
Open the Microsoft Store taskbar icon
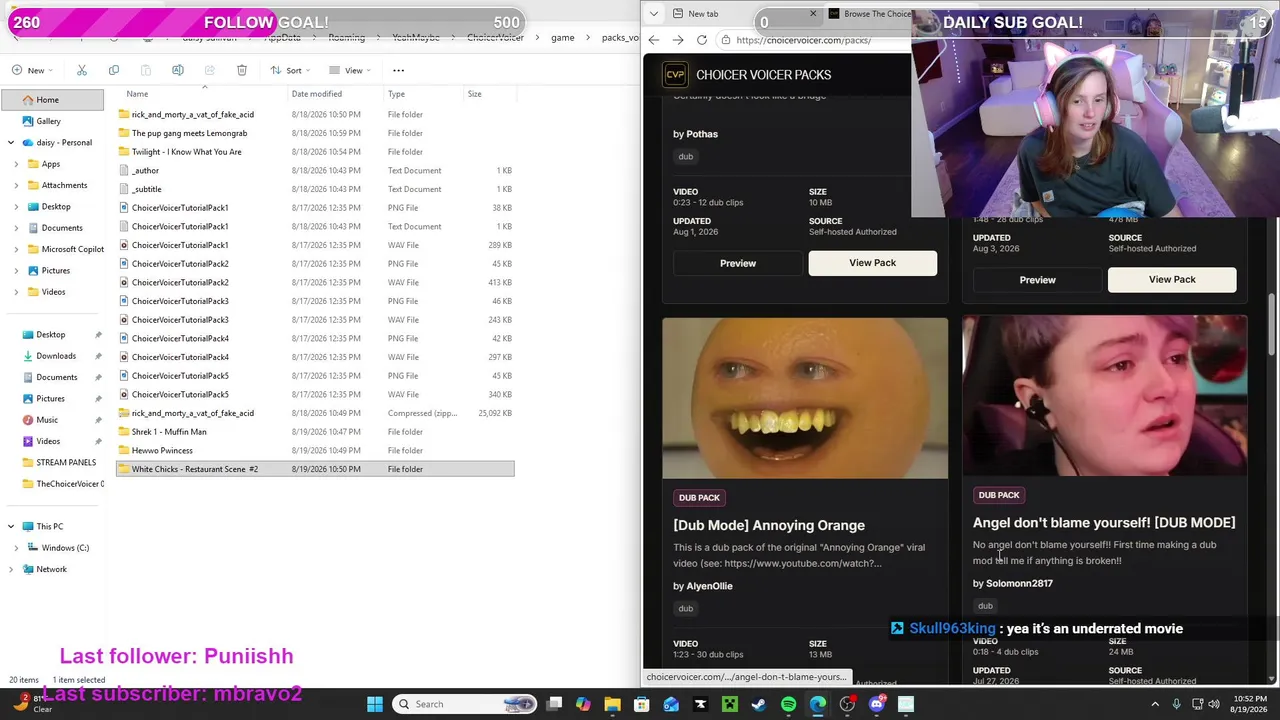pyautogui.click(x=642, y=704)
